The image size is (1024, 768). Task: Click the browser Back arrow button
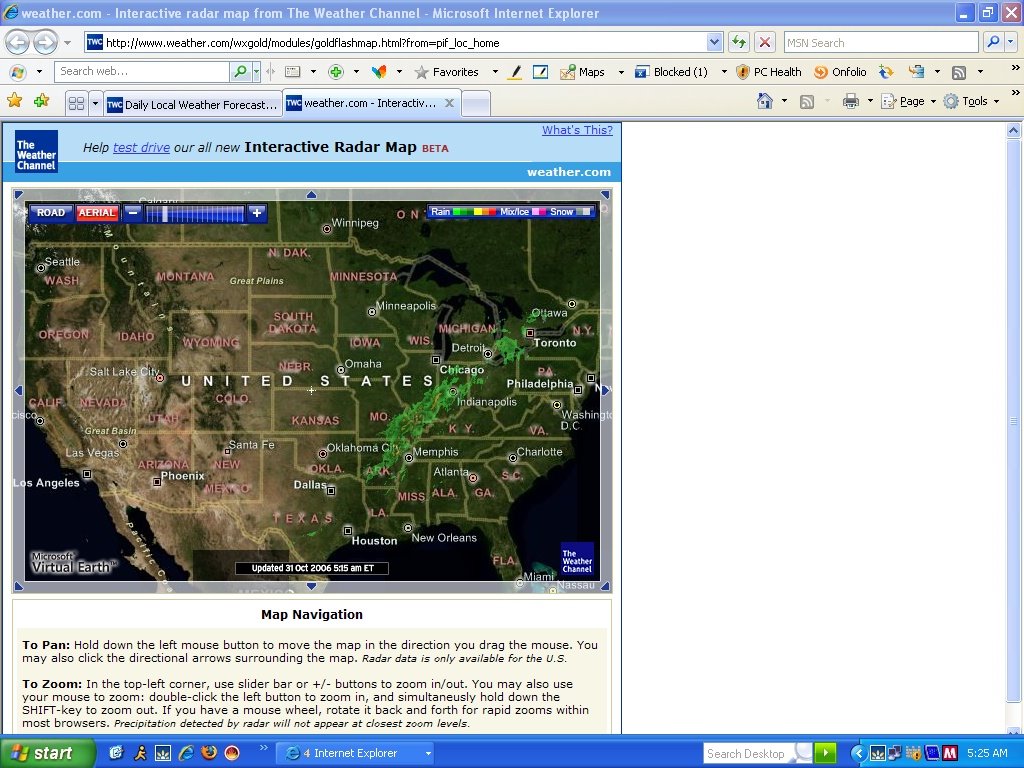point(18,43)
